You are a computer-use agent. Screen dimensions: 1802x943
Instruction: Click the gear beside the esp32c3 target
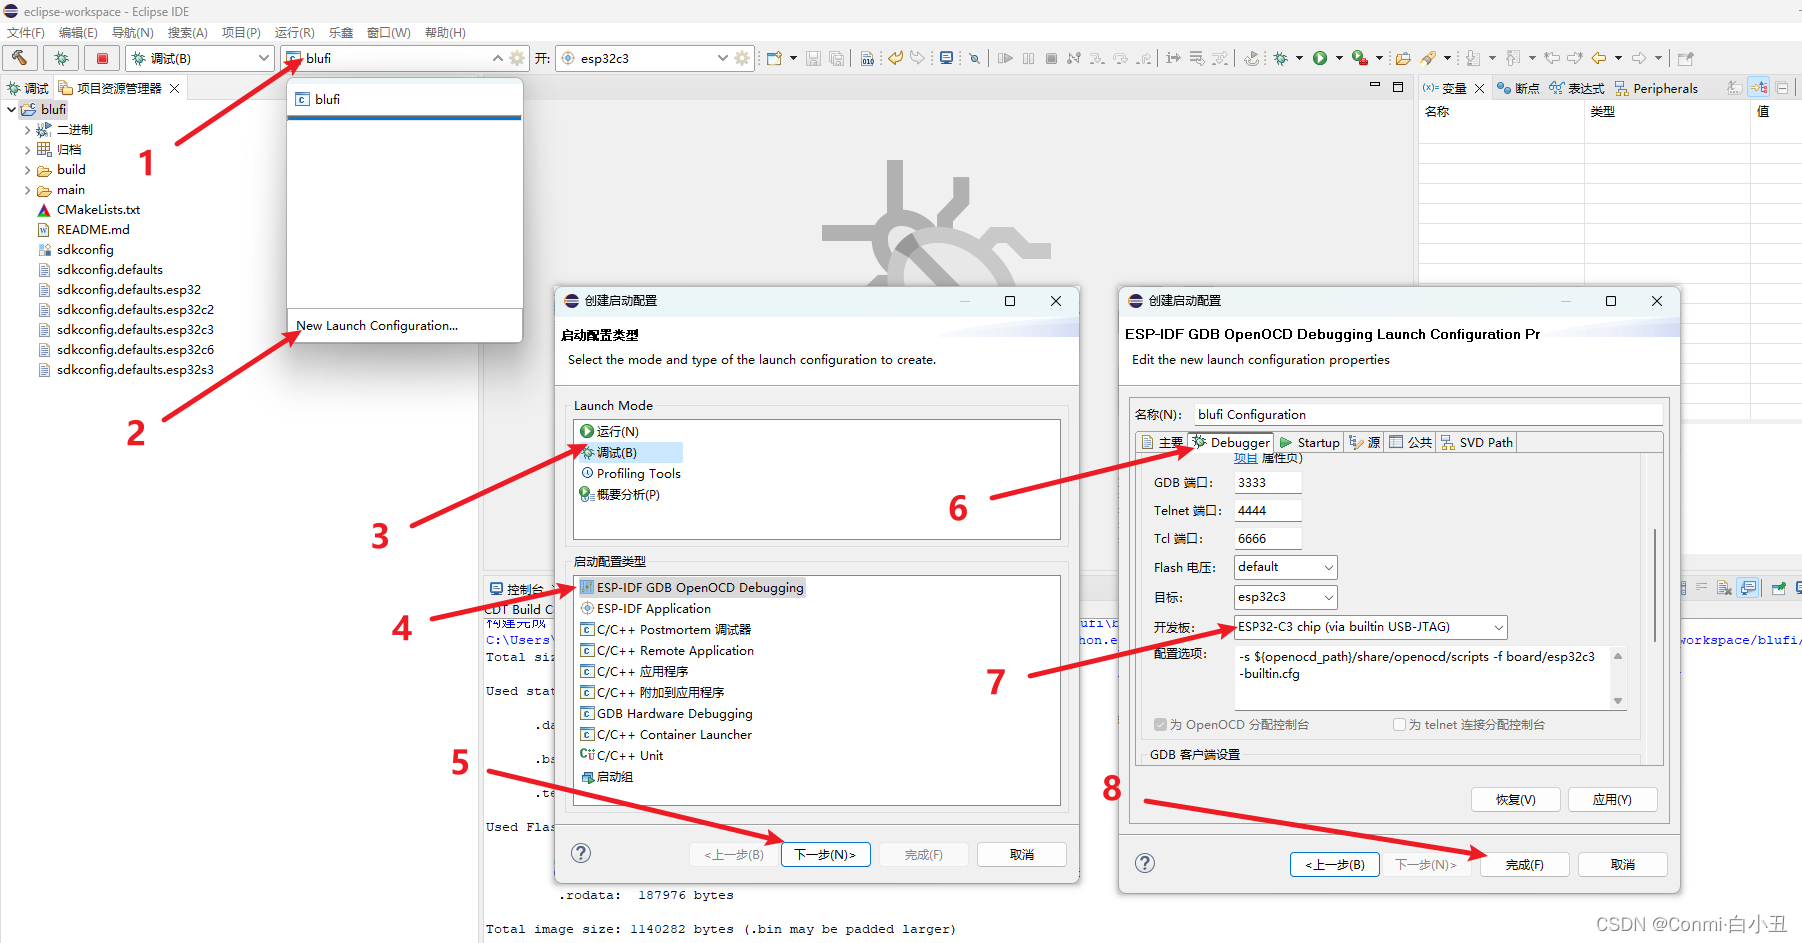click(x=742, y=58)
